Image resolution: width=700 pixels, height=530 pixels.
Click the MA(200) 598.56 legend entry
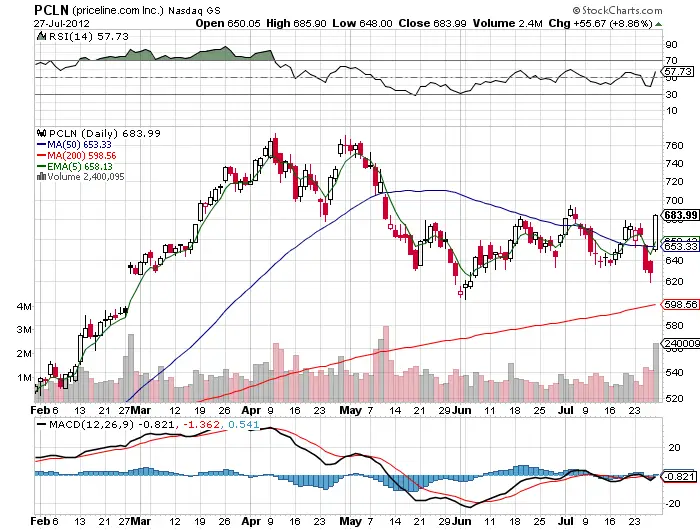click(x=81, y=156)
